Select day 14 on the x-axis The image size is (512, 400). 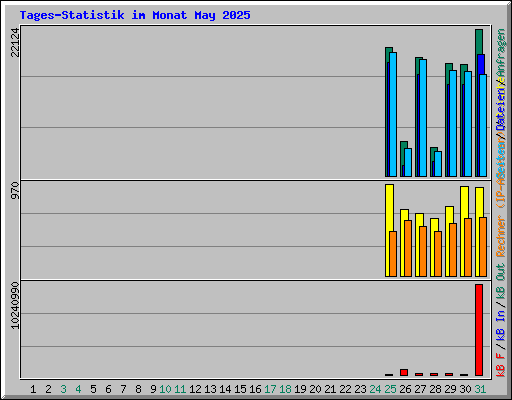click(x=225, y=389)
